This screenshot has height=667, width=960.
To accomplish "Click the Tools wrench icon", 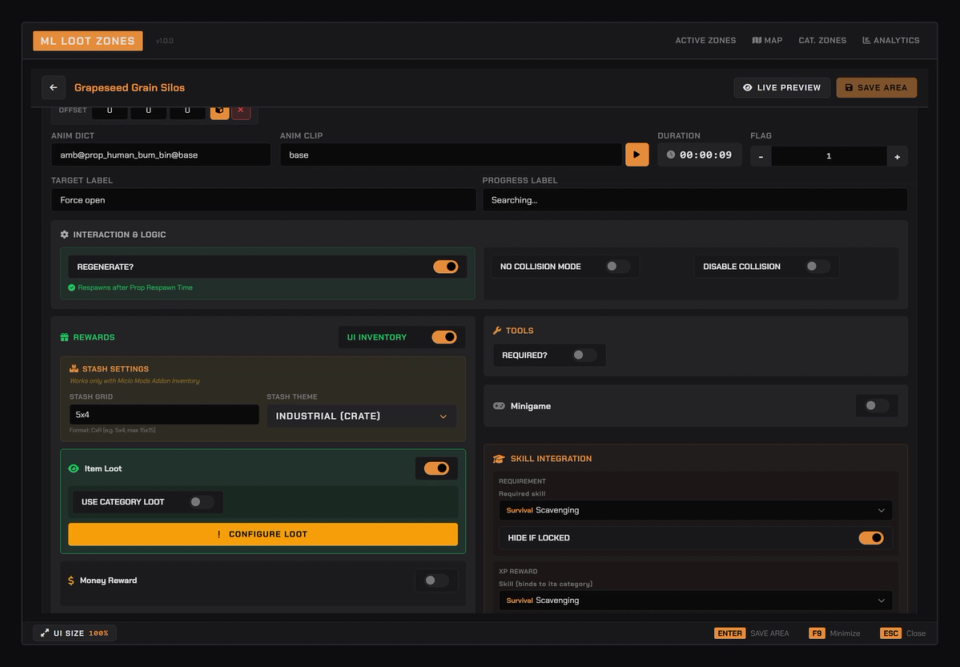I will [497, 331].
